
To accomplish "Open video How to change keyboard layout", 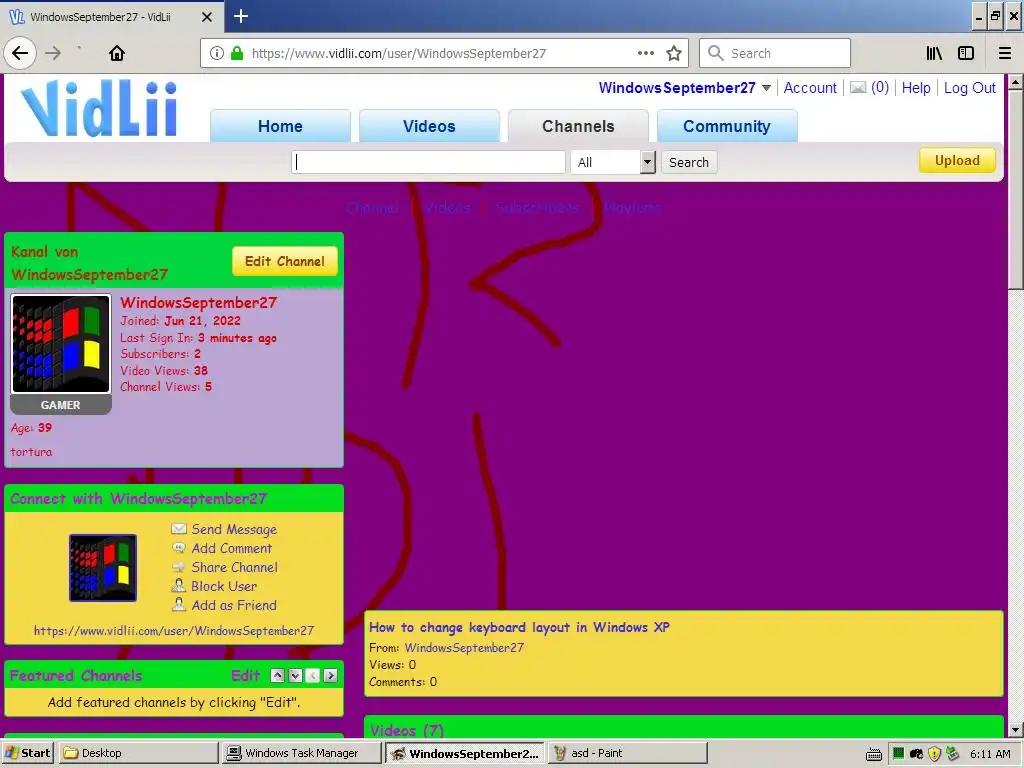I will coord(519,627).
